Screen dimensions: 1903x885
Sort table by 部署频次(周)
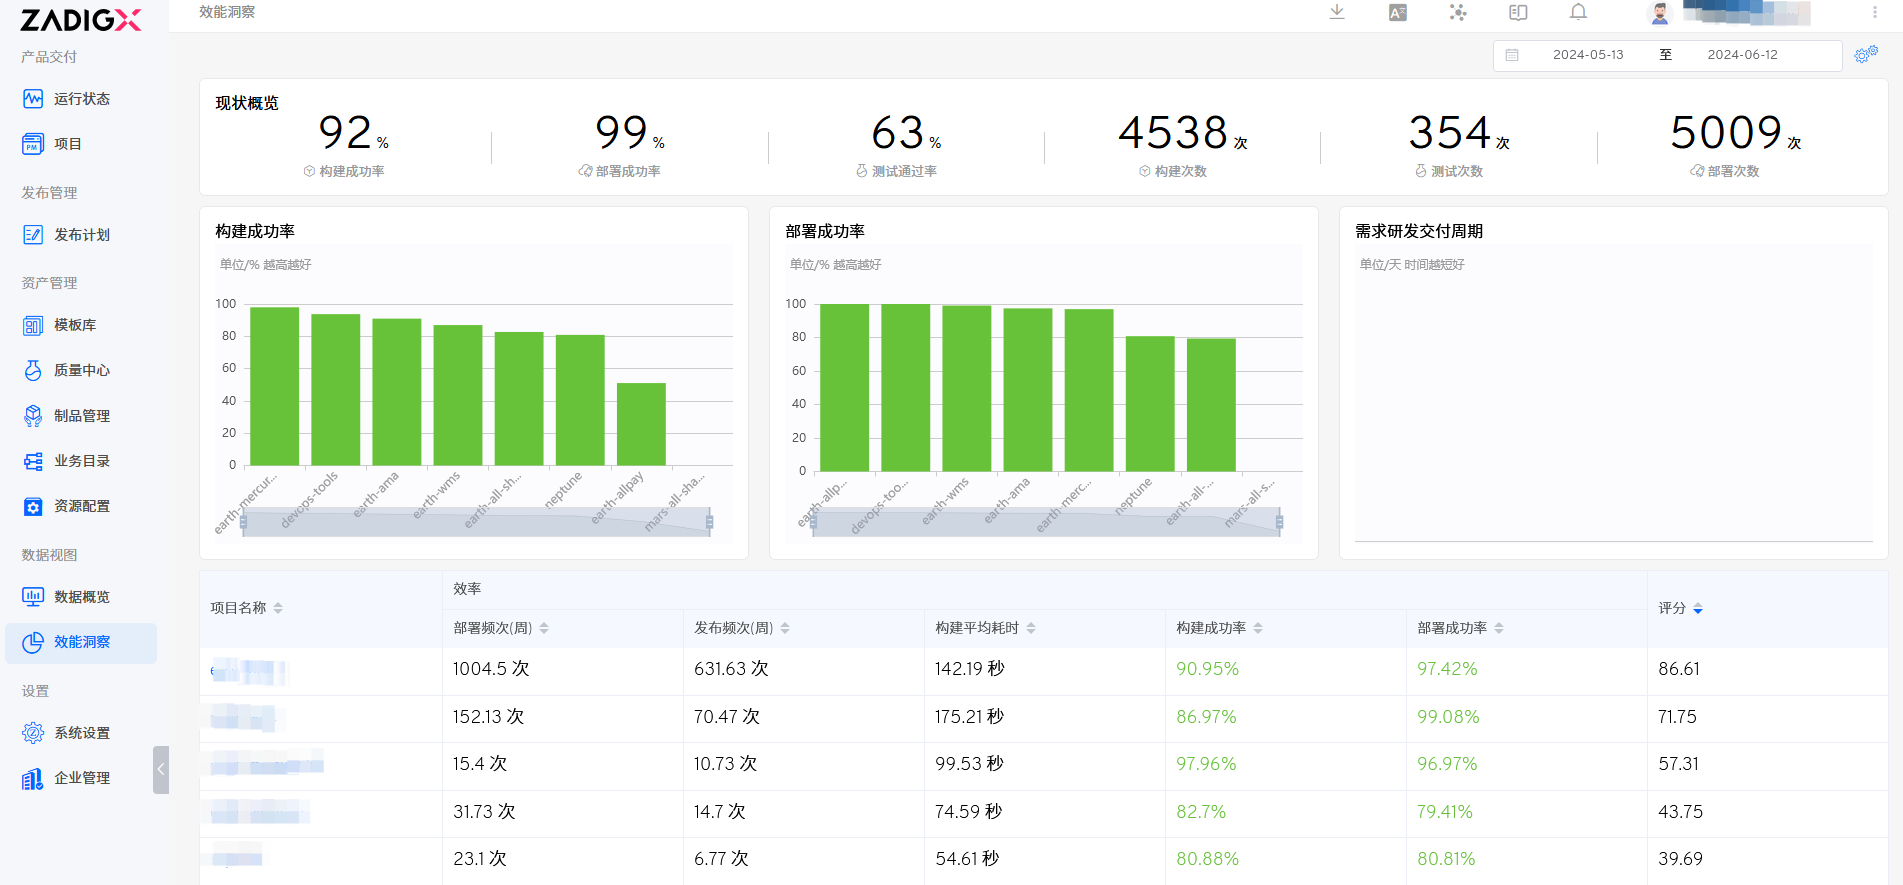point(544,628)
